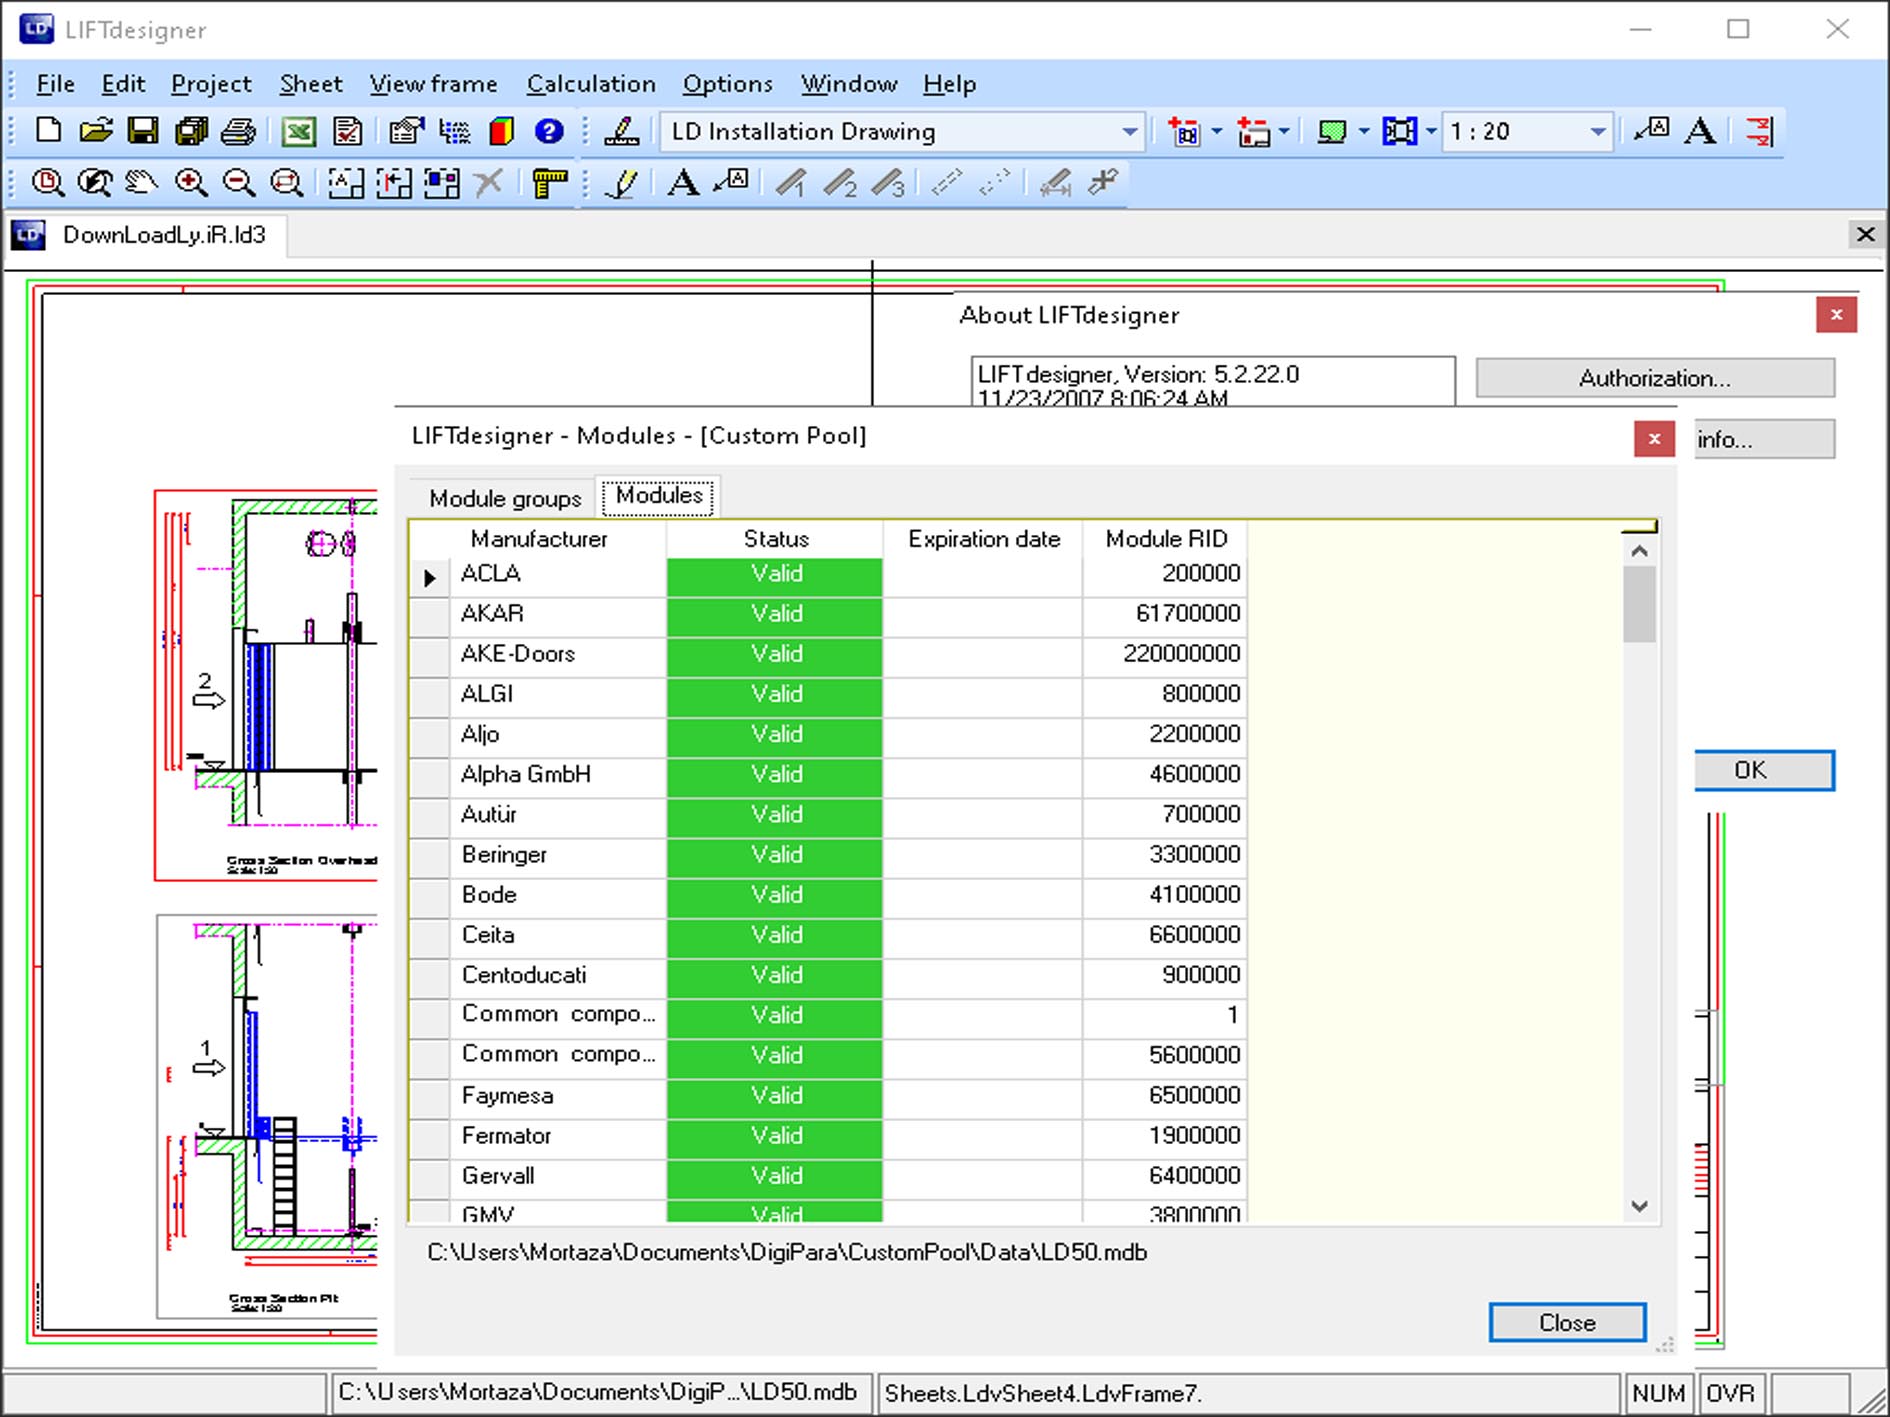Click the Excel export icon
The width and height of the screenshot is (1890, 1417).
coord(298,131)
